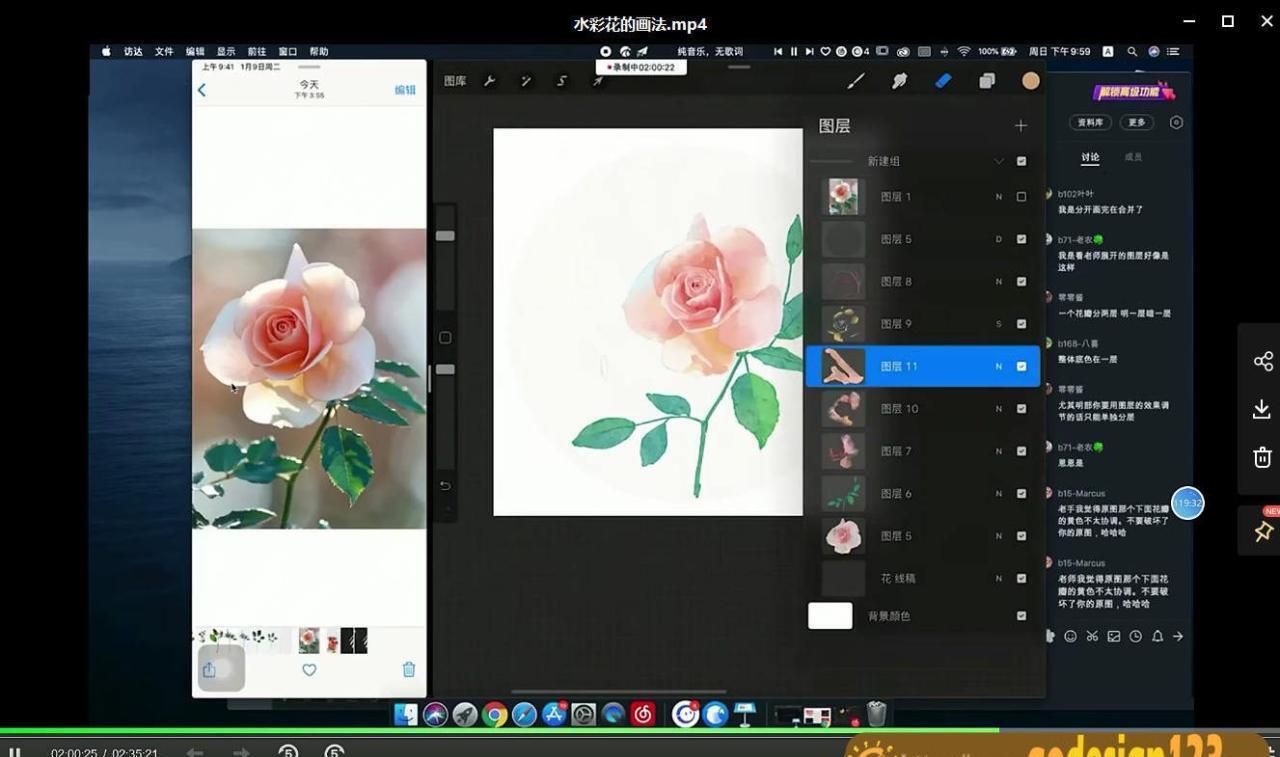The width and height of the screenshot is (1280, 757).
Task: Click the 更多 button in sidebar
Action: (1136, 122)
